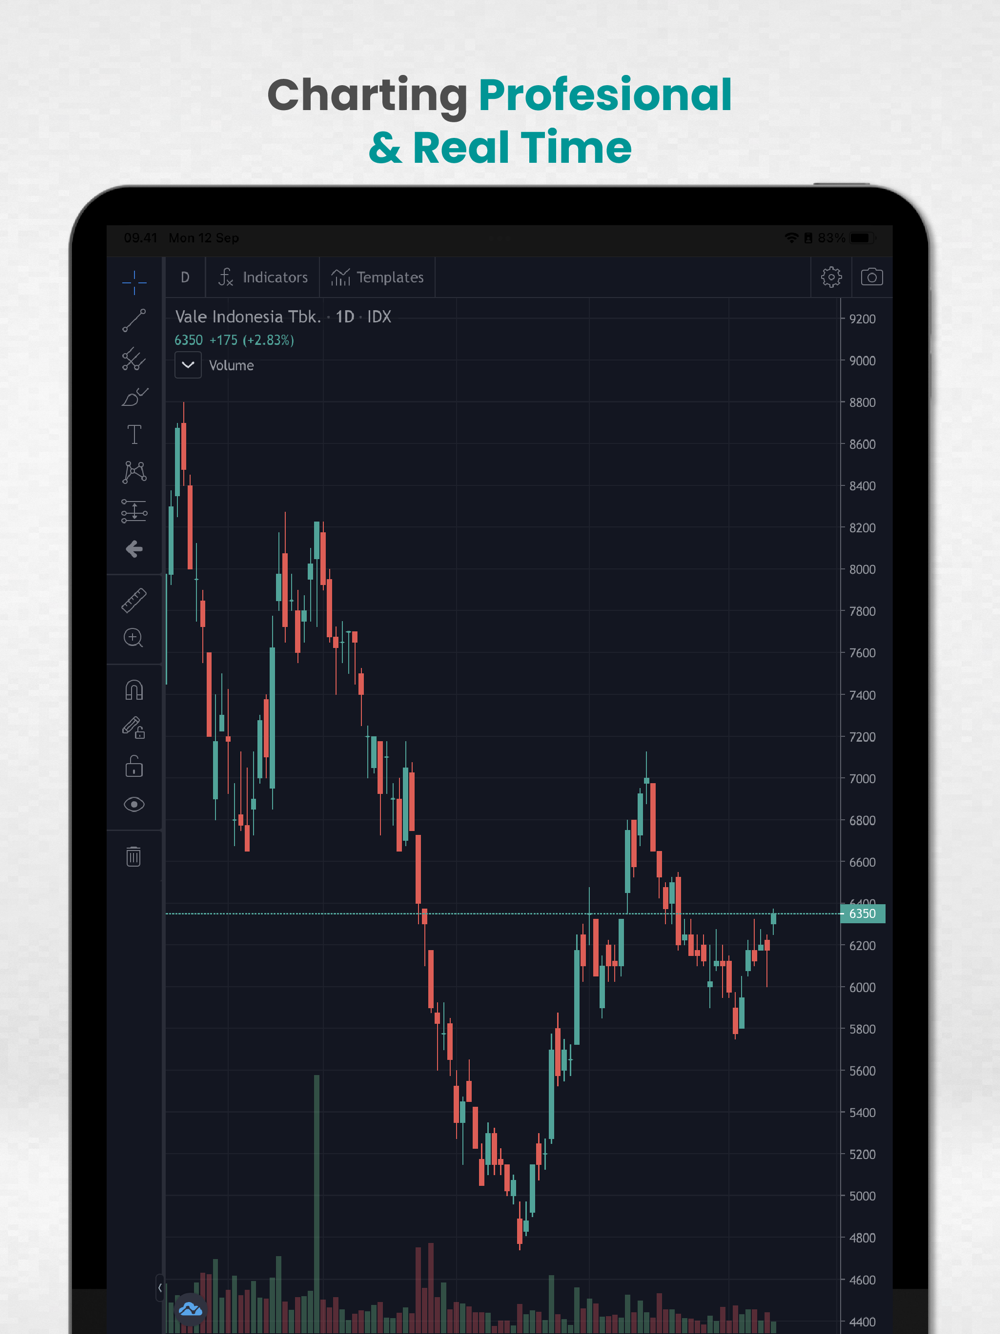Select the trend line drawing tool

tap(134, 320)
